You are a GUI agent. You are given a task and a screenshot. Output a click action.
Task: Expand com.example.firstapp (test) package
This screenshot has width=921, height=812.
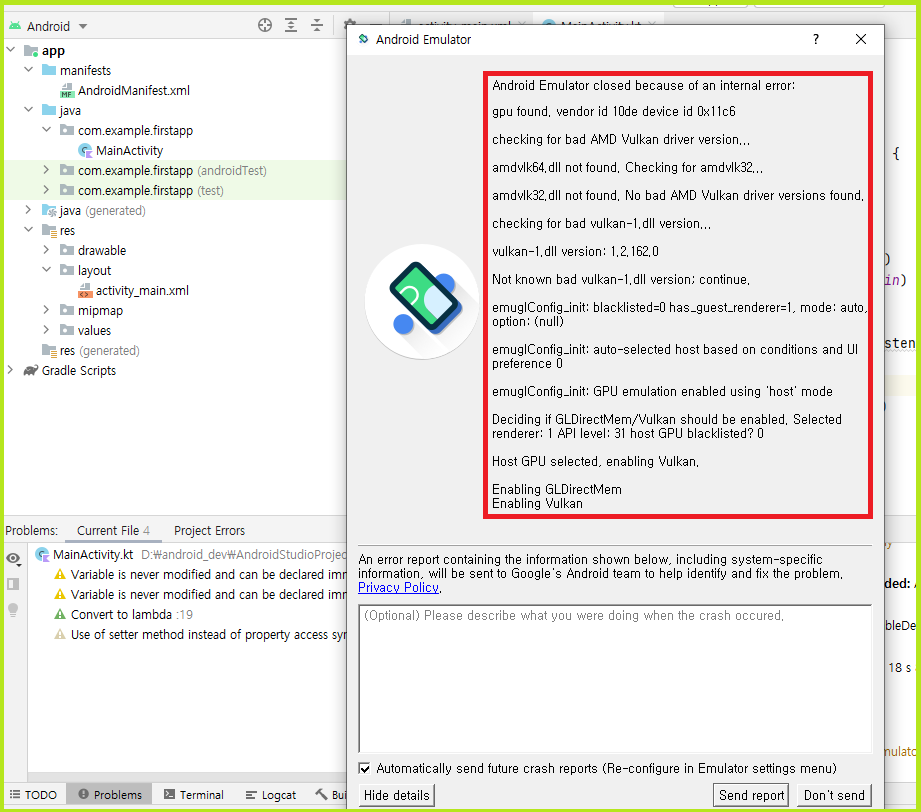click(46, 190)
